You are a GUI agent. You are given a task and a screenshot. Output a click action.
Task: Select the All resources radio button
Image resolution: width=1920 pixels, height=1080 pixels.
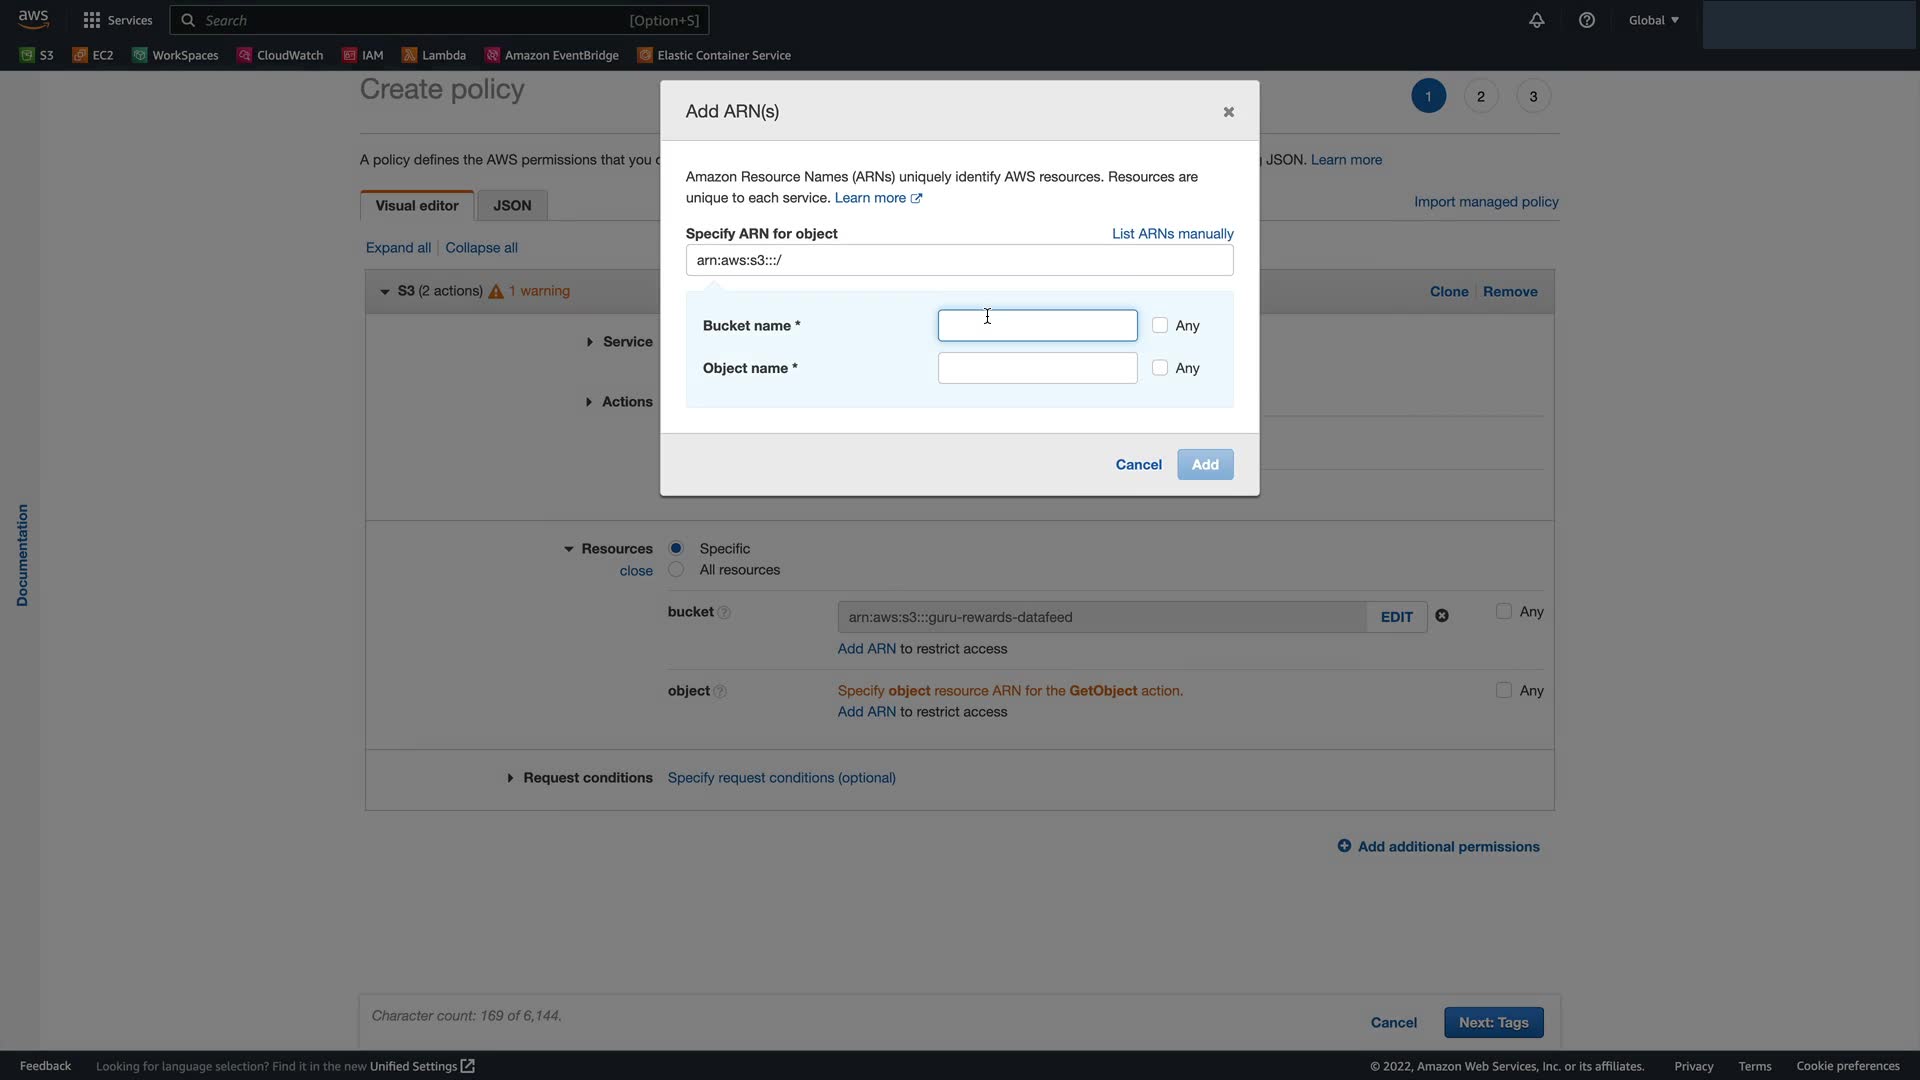[676, 570]
